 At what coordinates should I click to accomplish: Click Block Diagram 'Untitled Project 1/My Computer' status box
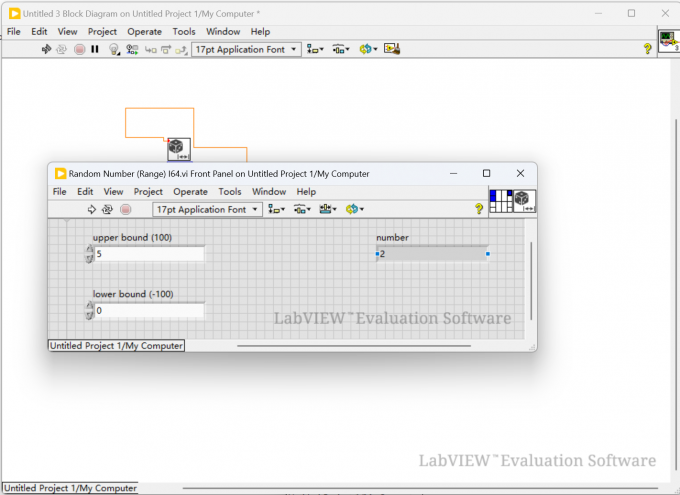click(x=70, y=488)
